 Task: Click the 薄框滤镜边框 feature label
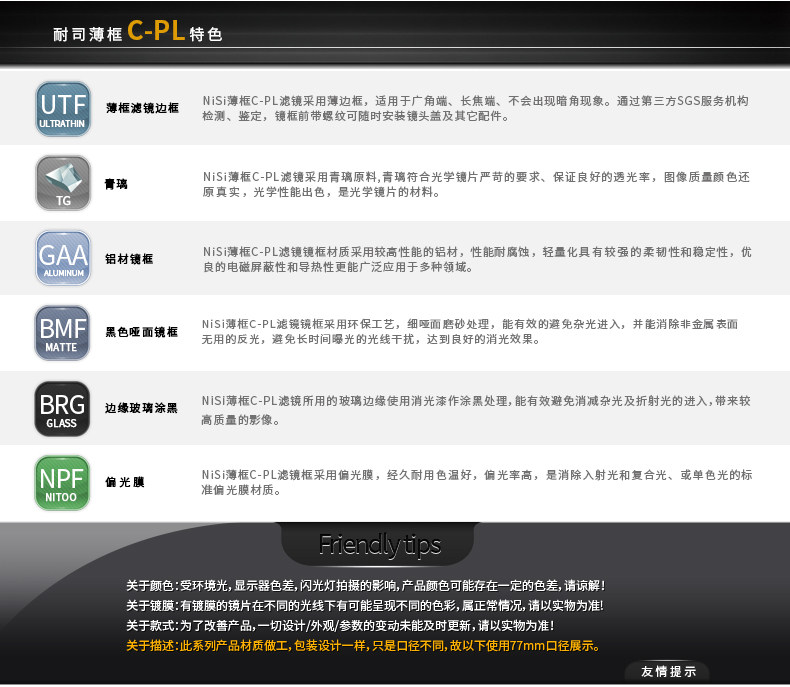(x=143, y=108)
